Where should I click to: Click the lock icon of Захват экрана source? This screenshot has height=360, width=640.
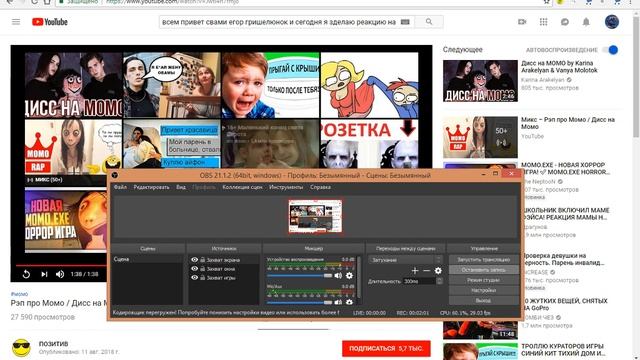coord(202,260)
